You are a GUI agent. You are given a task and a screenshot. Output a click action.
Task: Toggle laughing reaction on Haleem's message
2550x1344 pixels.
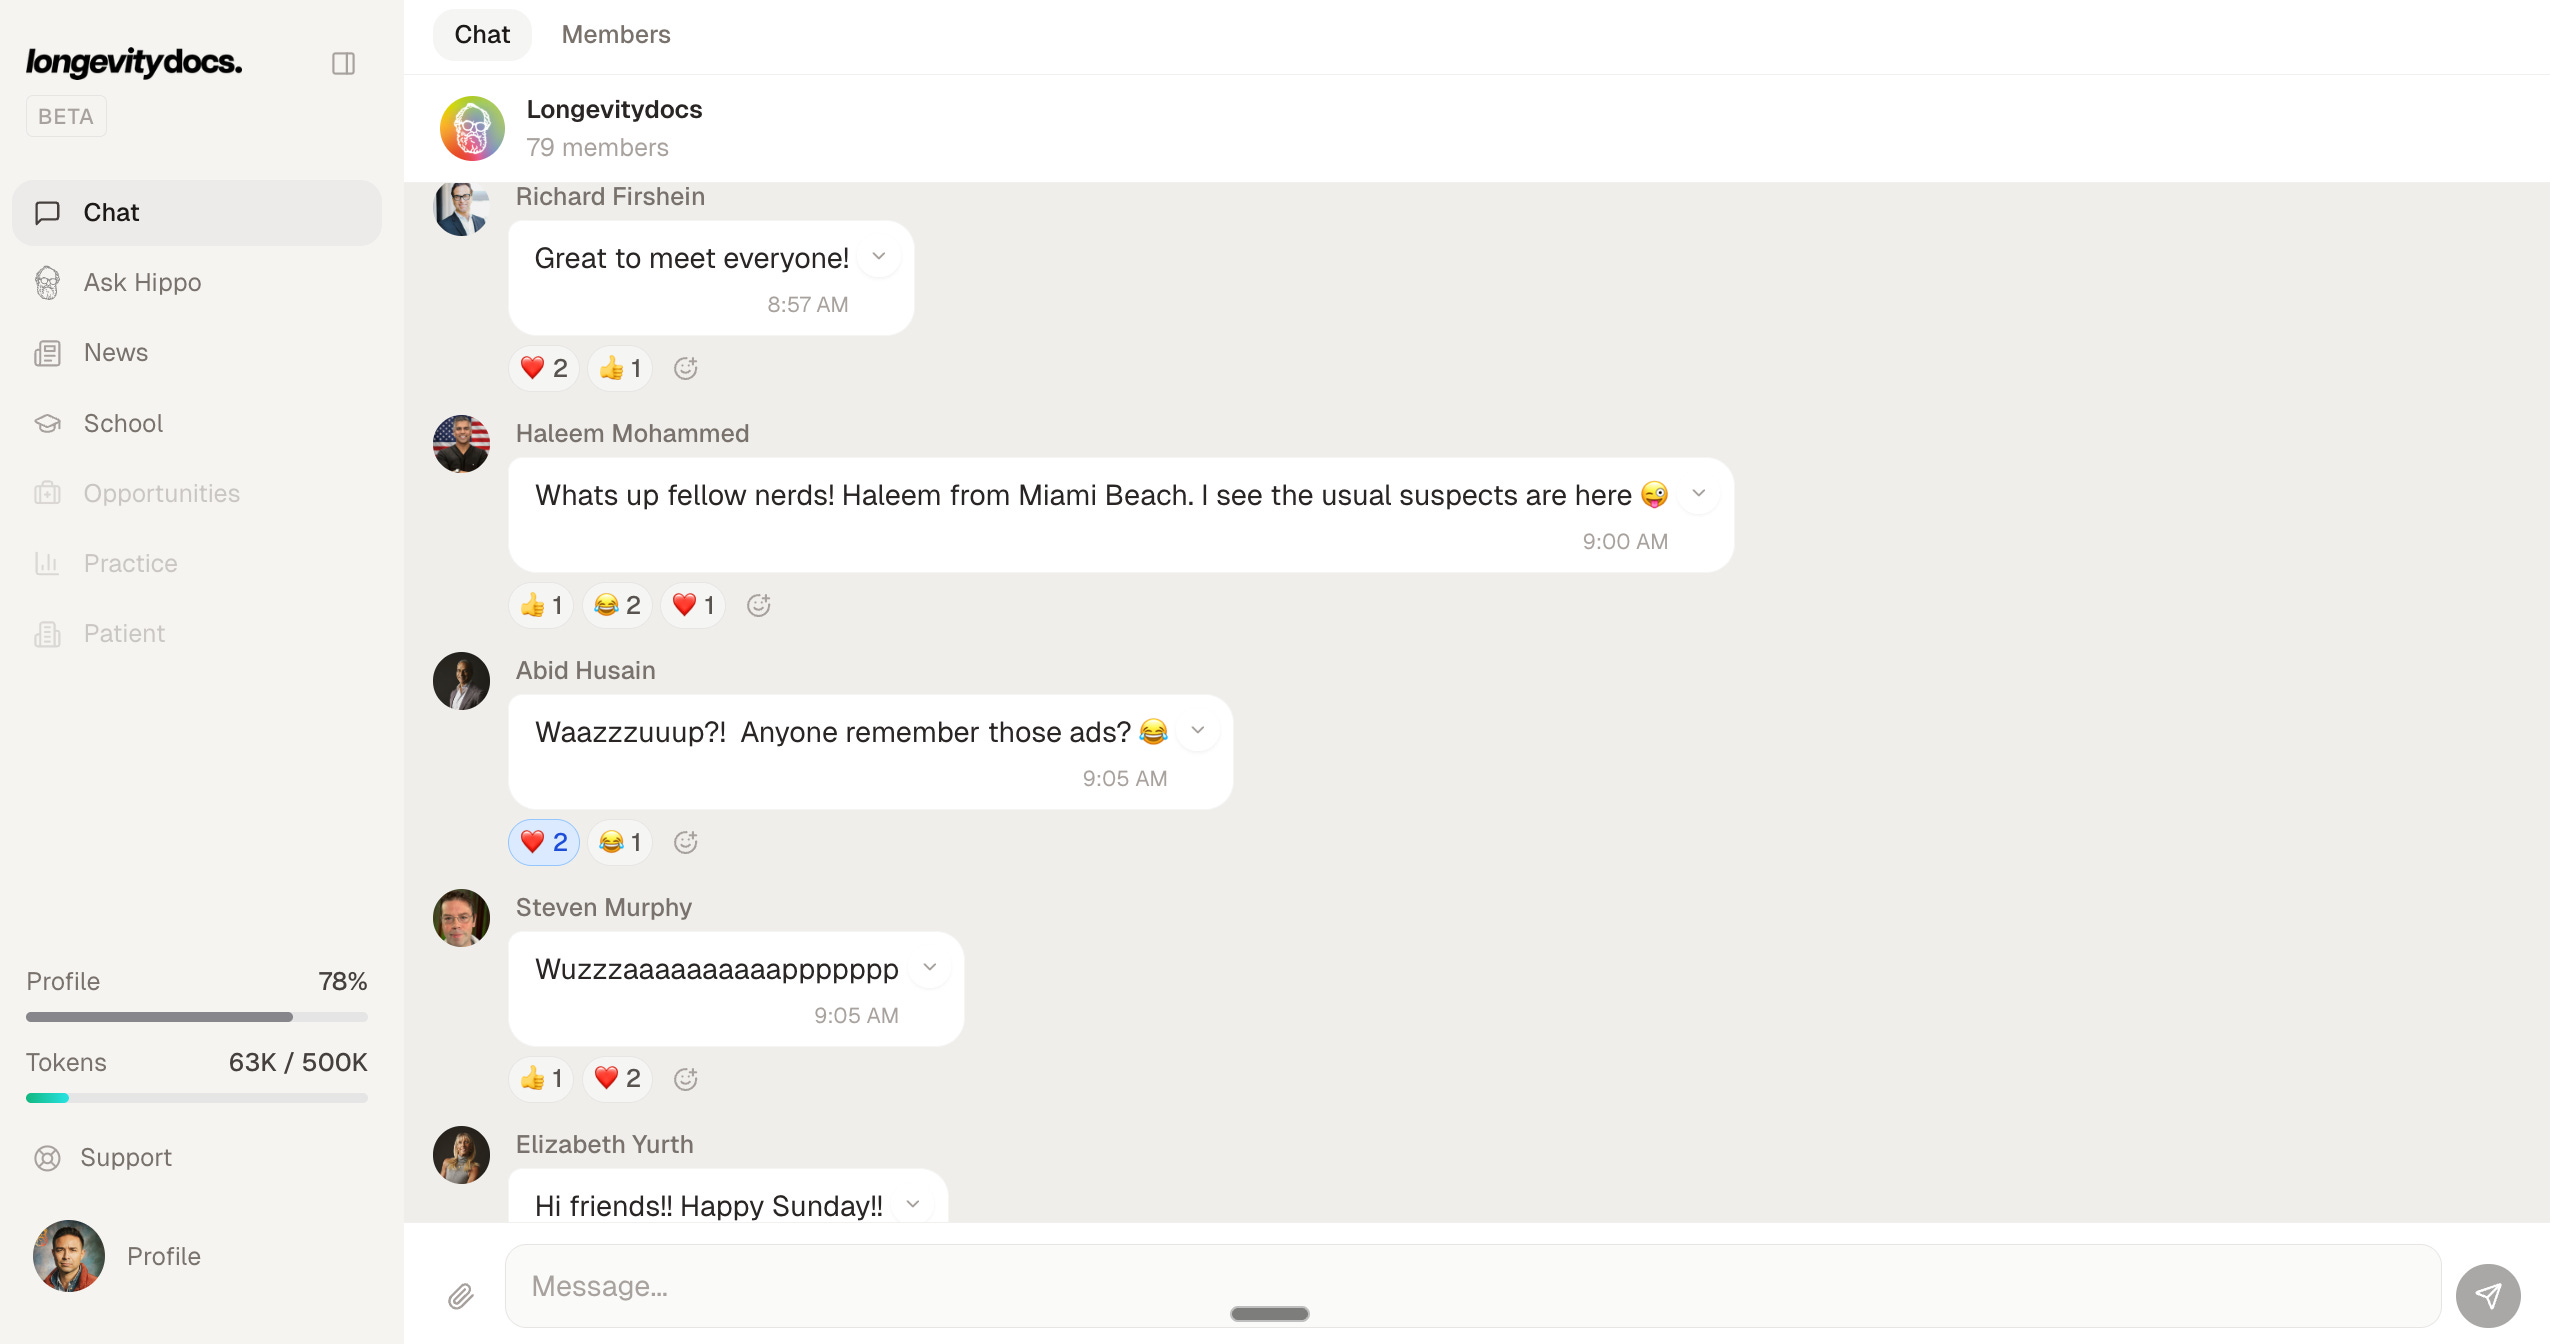click(x=617, y=605)
